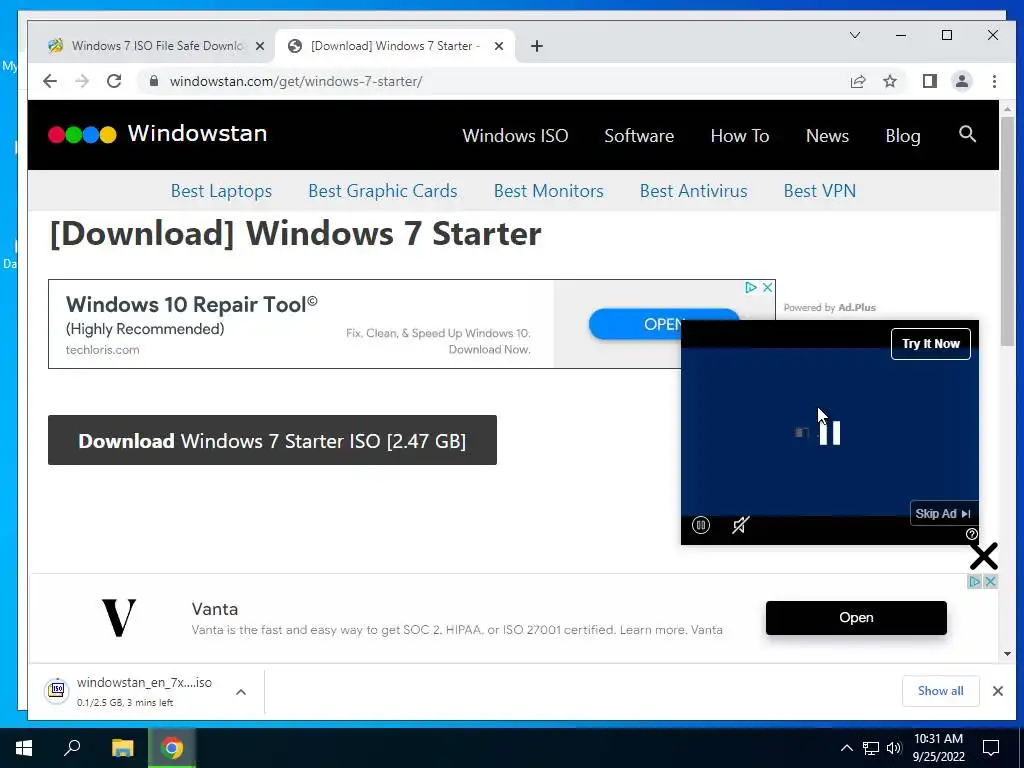Toggle mute on the video ad
The height and width of the screenshot is (768, 1024).
coord(741,525)
